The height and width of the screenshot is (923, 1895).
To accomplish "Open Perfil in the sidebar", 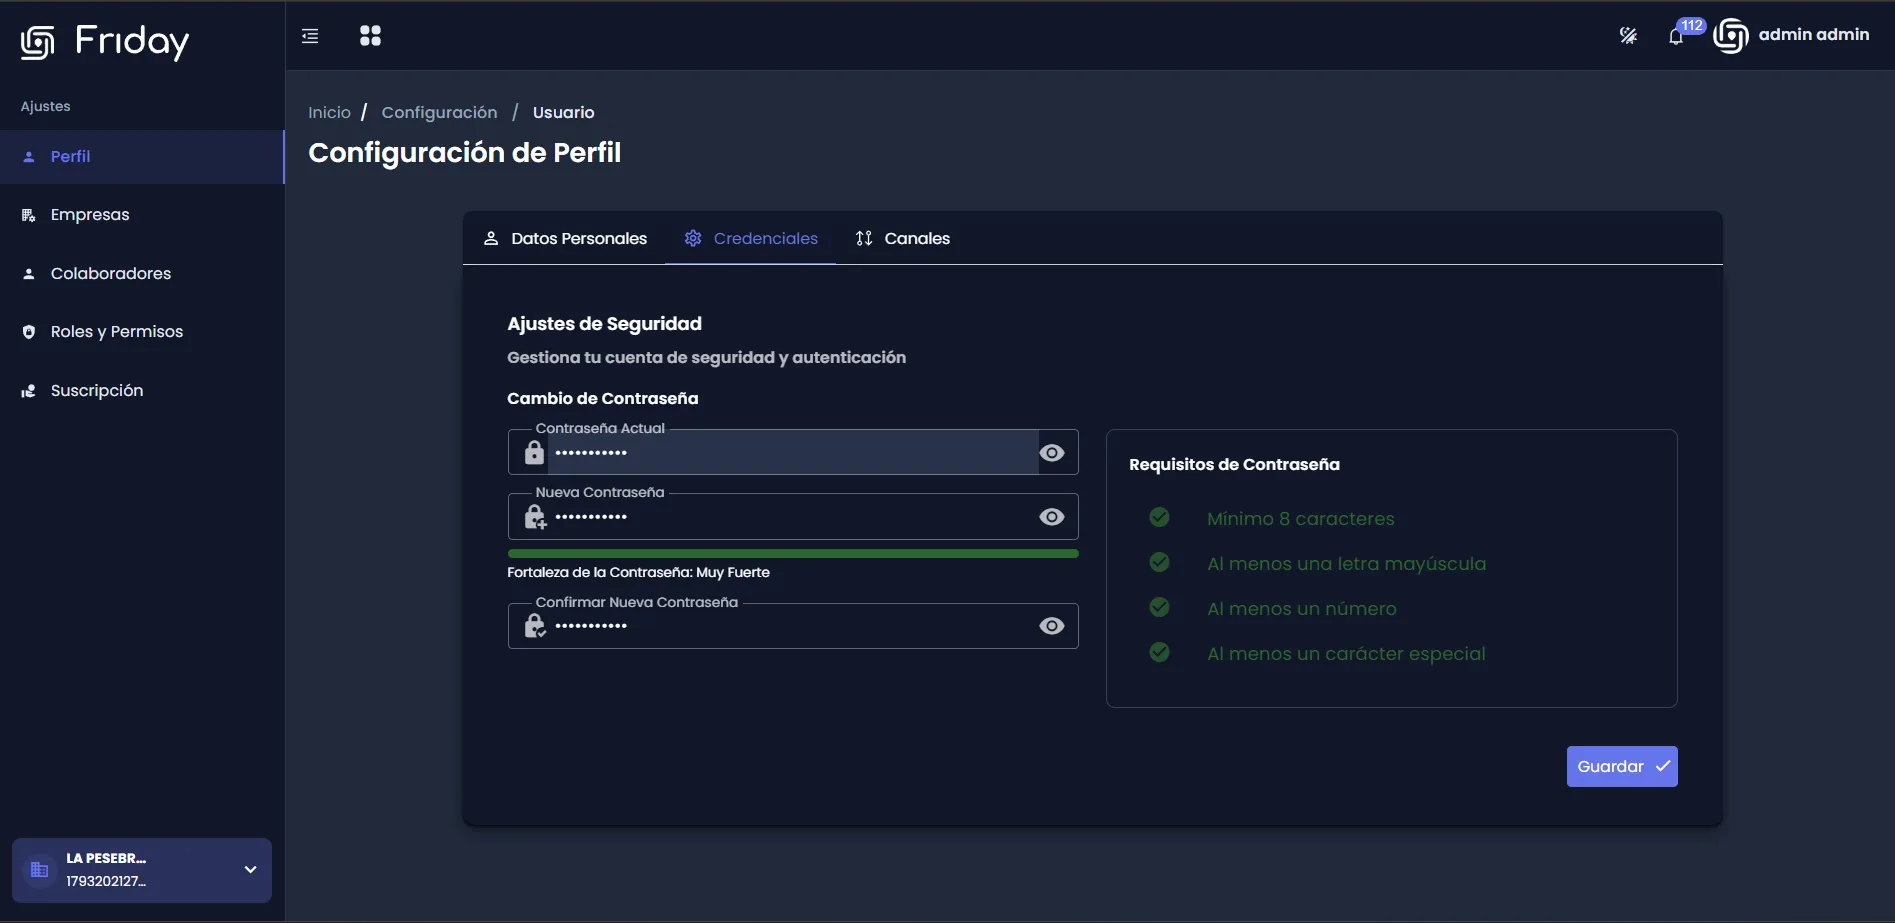I will [x=142, y=157].
